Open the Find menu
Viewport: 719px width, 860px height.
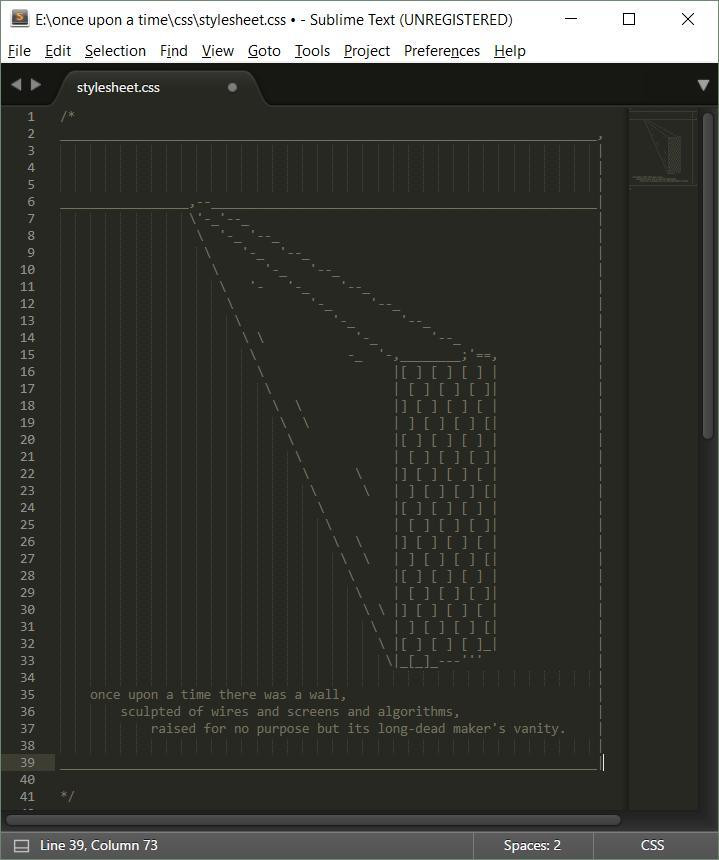(173, 50)
